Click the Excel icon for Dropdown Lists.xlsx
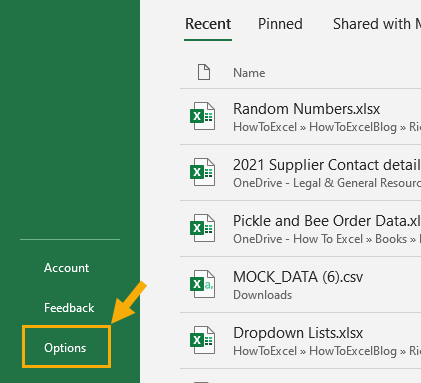The image size is (421, 383). coord(202,340)
